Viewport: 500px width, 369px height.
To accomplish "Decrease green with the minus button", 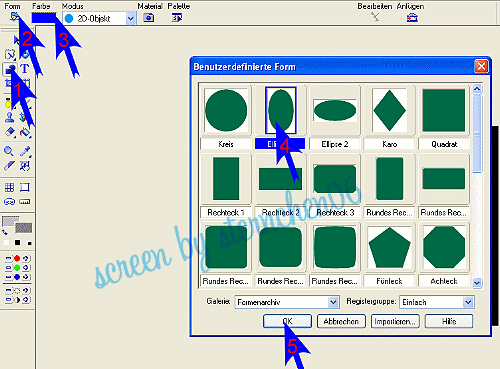I will click(x=8, y=268).
